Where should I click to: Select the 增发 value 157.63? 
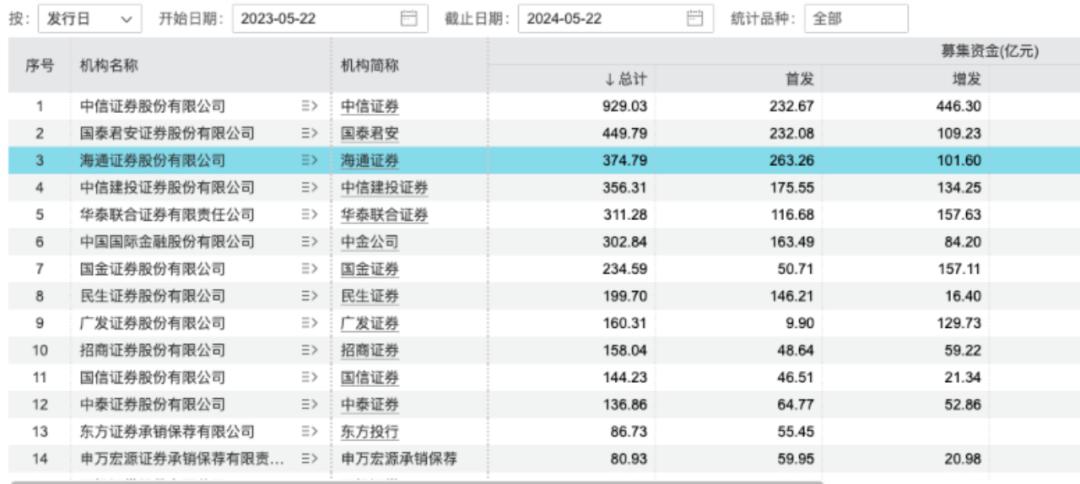click(959, 215)
